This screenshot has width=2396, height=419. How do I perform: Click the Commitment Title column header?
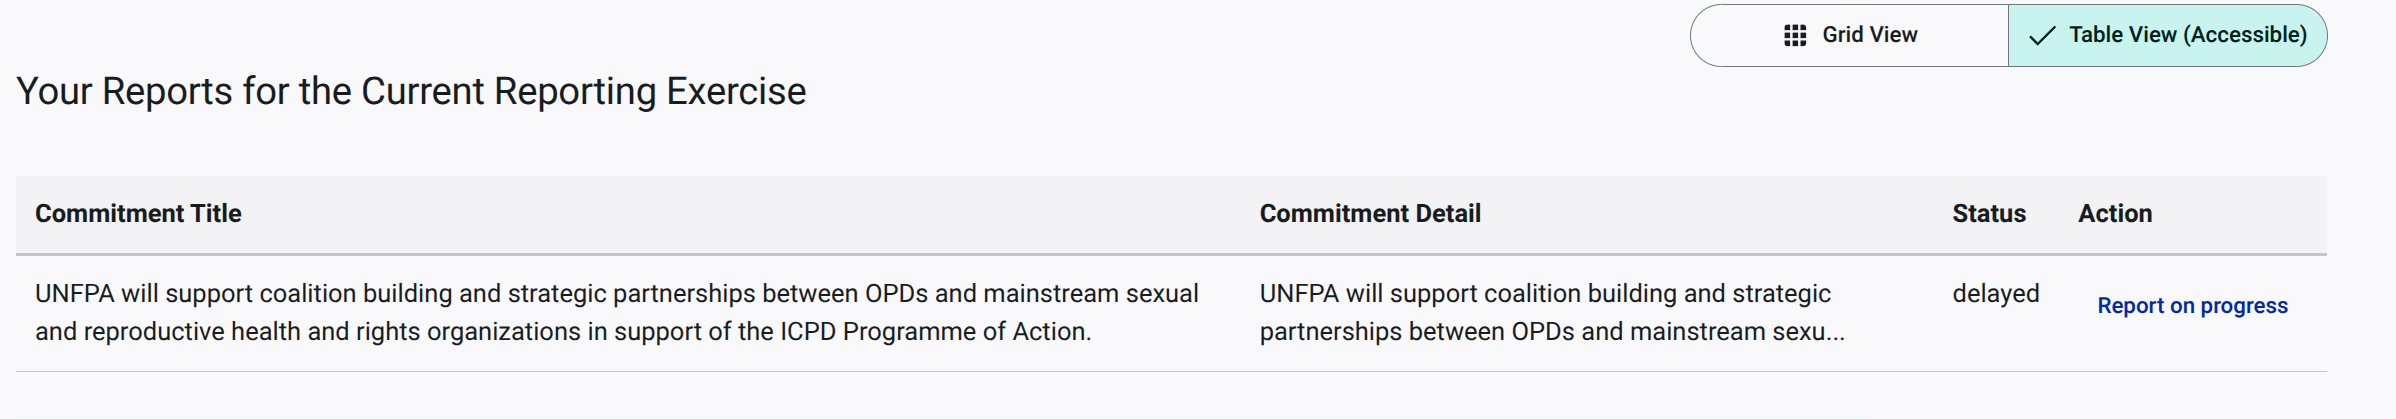[x=138, y=213]
